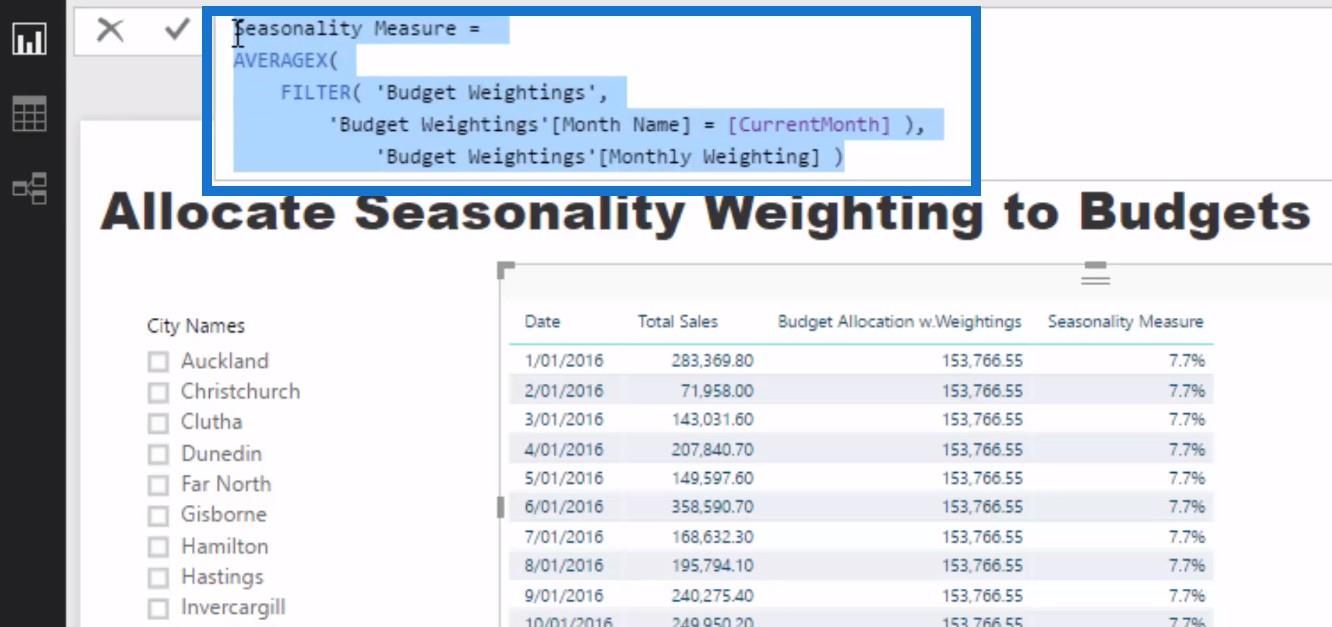Screen dimensions: 1332x627
Task: Click the Seasonality Measure column header
Action: [x=1125, y=321]
